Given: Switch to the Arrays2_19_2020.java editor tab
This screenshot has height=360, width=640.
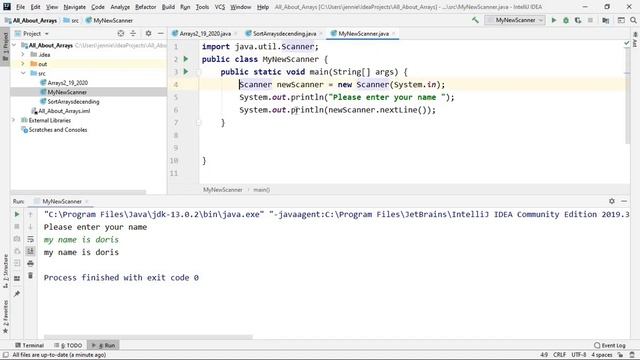Looking at the screenshot, I should [204, 33].
